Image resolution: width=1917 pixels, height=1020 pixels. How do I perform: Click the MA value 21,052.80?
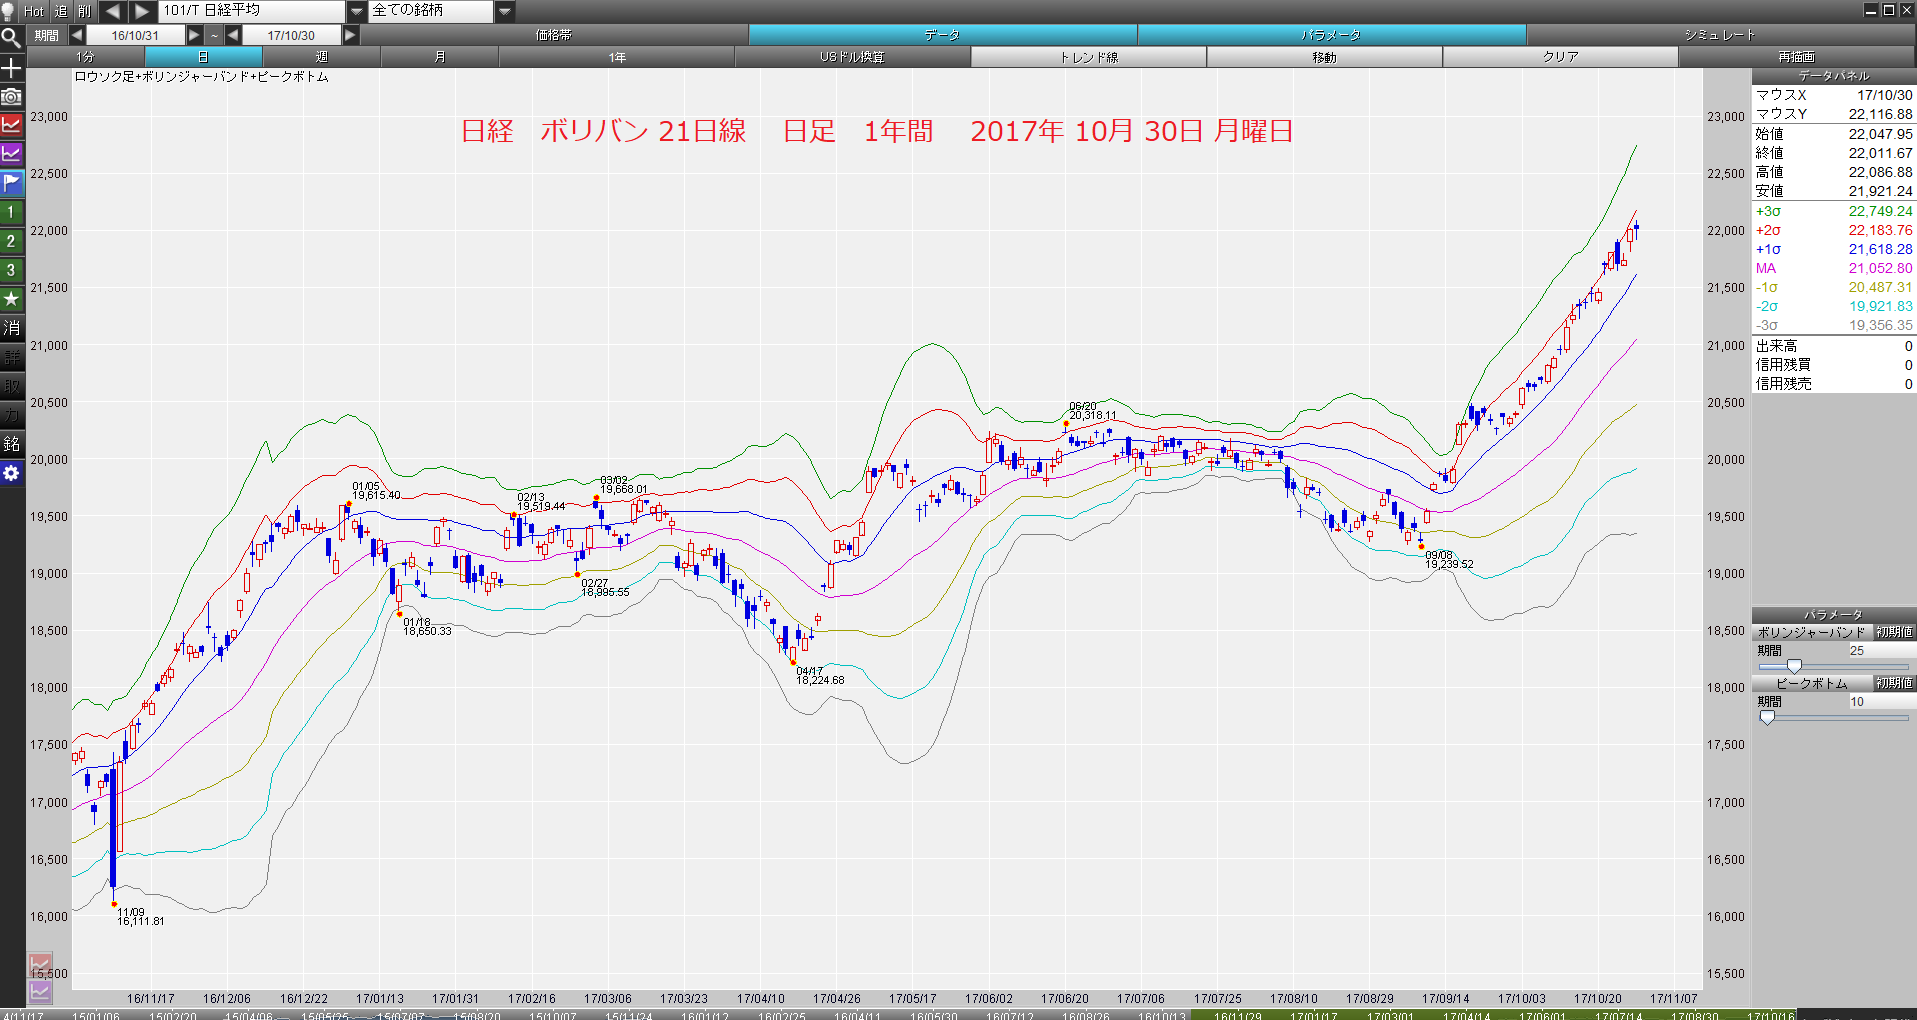point(1880,268)
